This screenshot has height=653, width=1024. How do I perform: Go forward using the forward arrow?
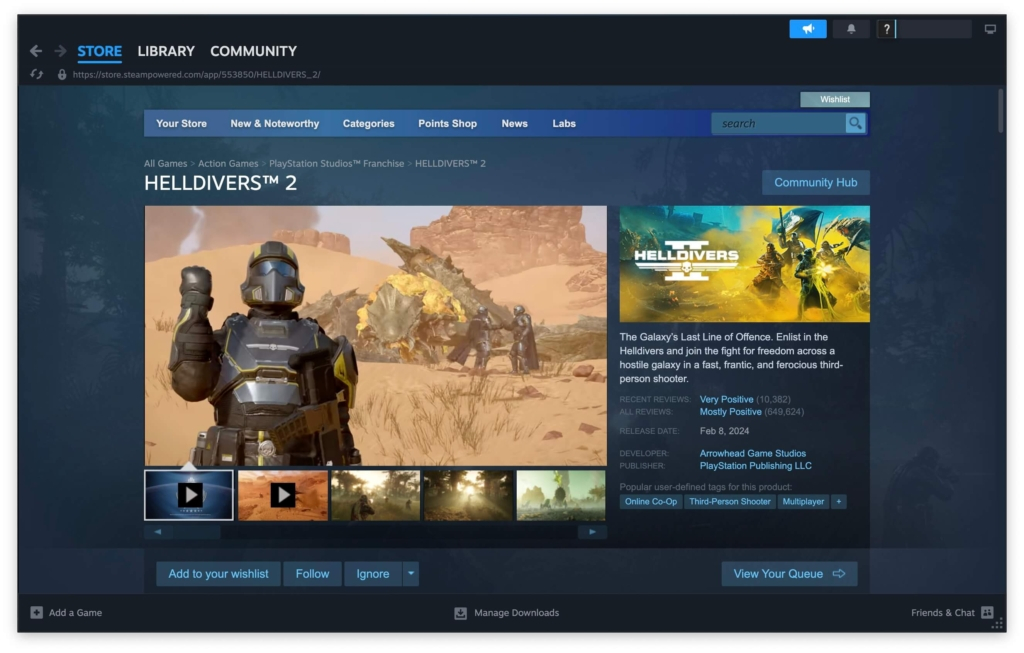60,51
